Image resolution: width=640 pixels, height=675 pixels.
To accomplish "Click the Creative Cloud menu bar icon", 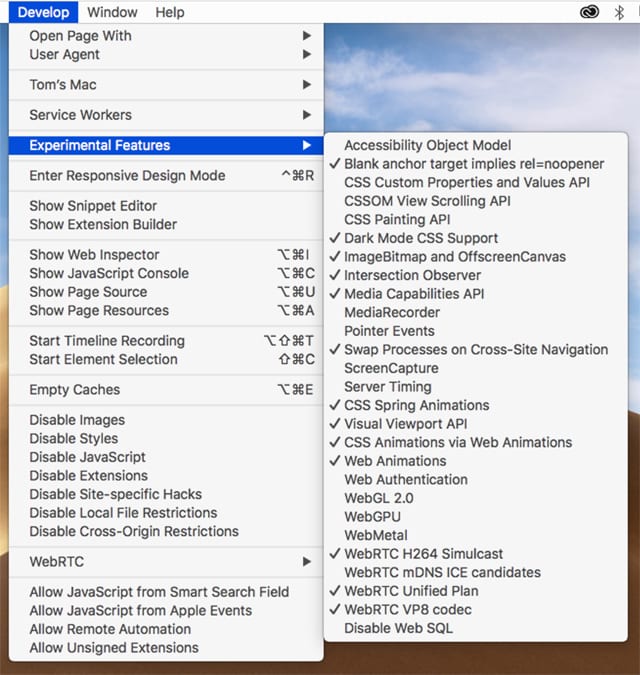I will pos(590,12).
